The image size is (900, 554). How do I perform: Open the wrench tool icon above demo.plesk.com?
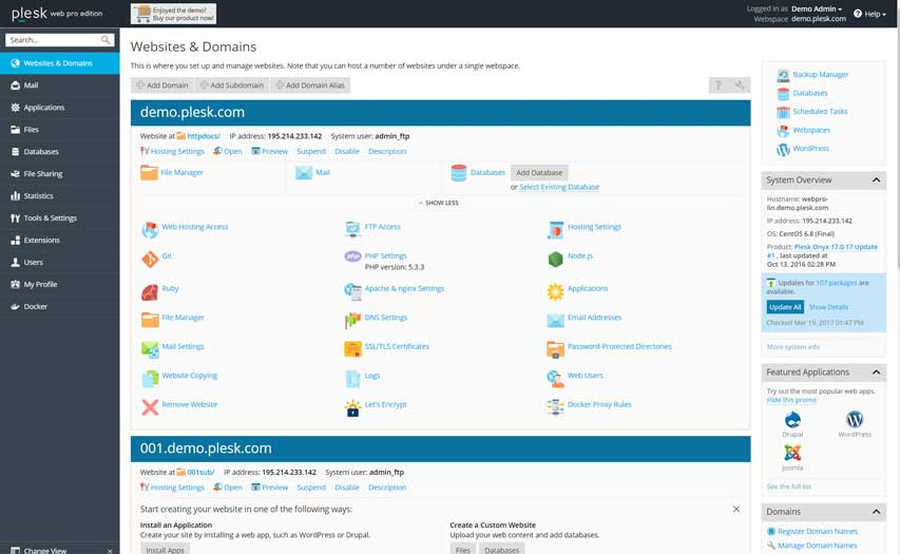pos(740,86)
